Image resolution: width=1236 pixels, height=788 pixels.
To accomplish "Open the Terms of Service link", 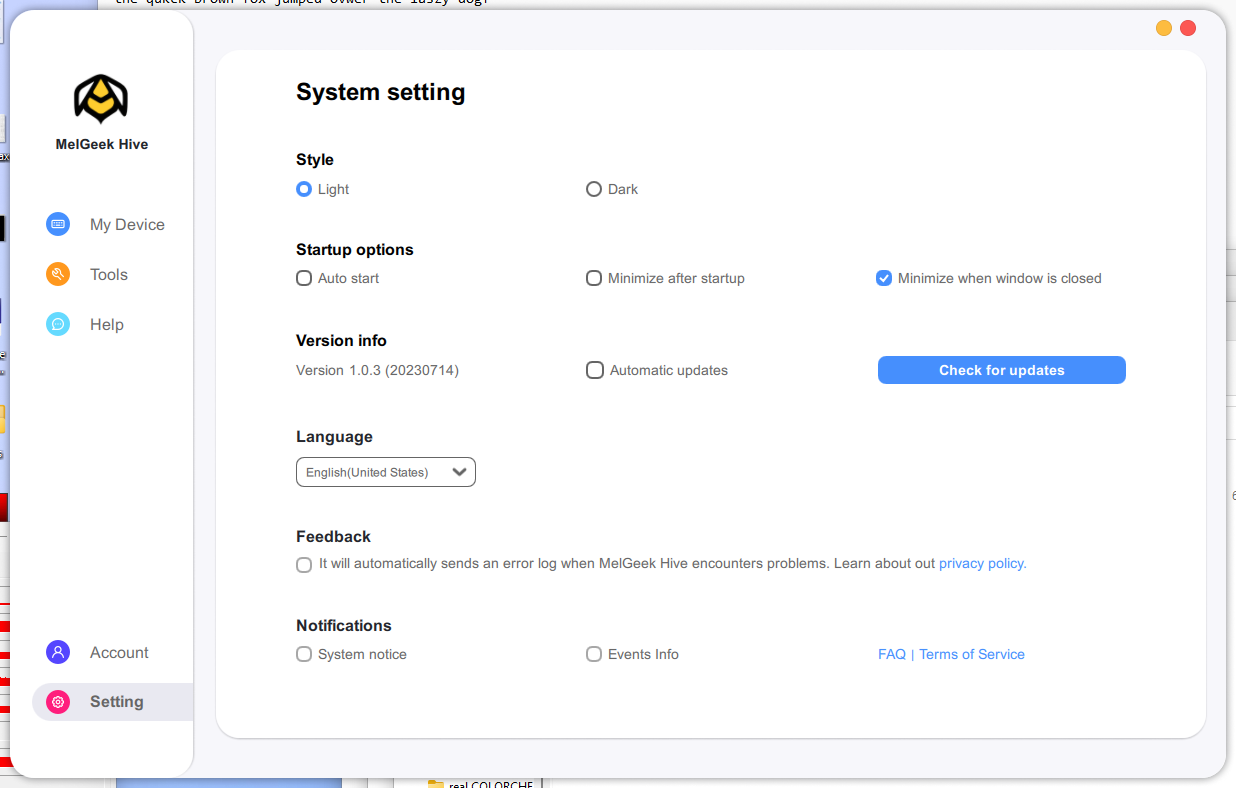I will point(971,654).
